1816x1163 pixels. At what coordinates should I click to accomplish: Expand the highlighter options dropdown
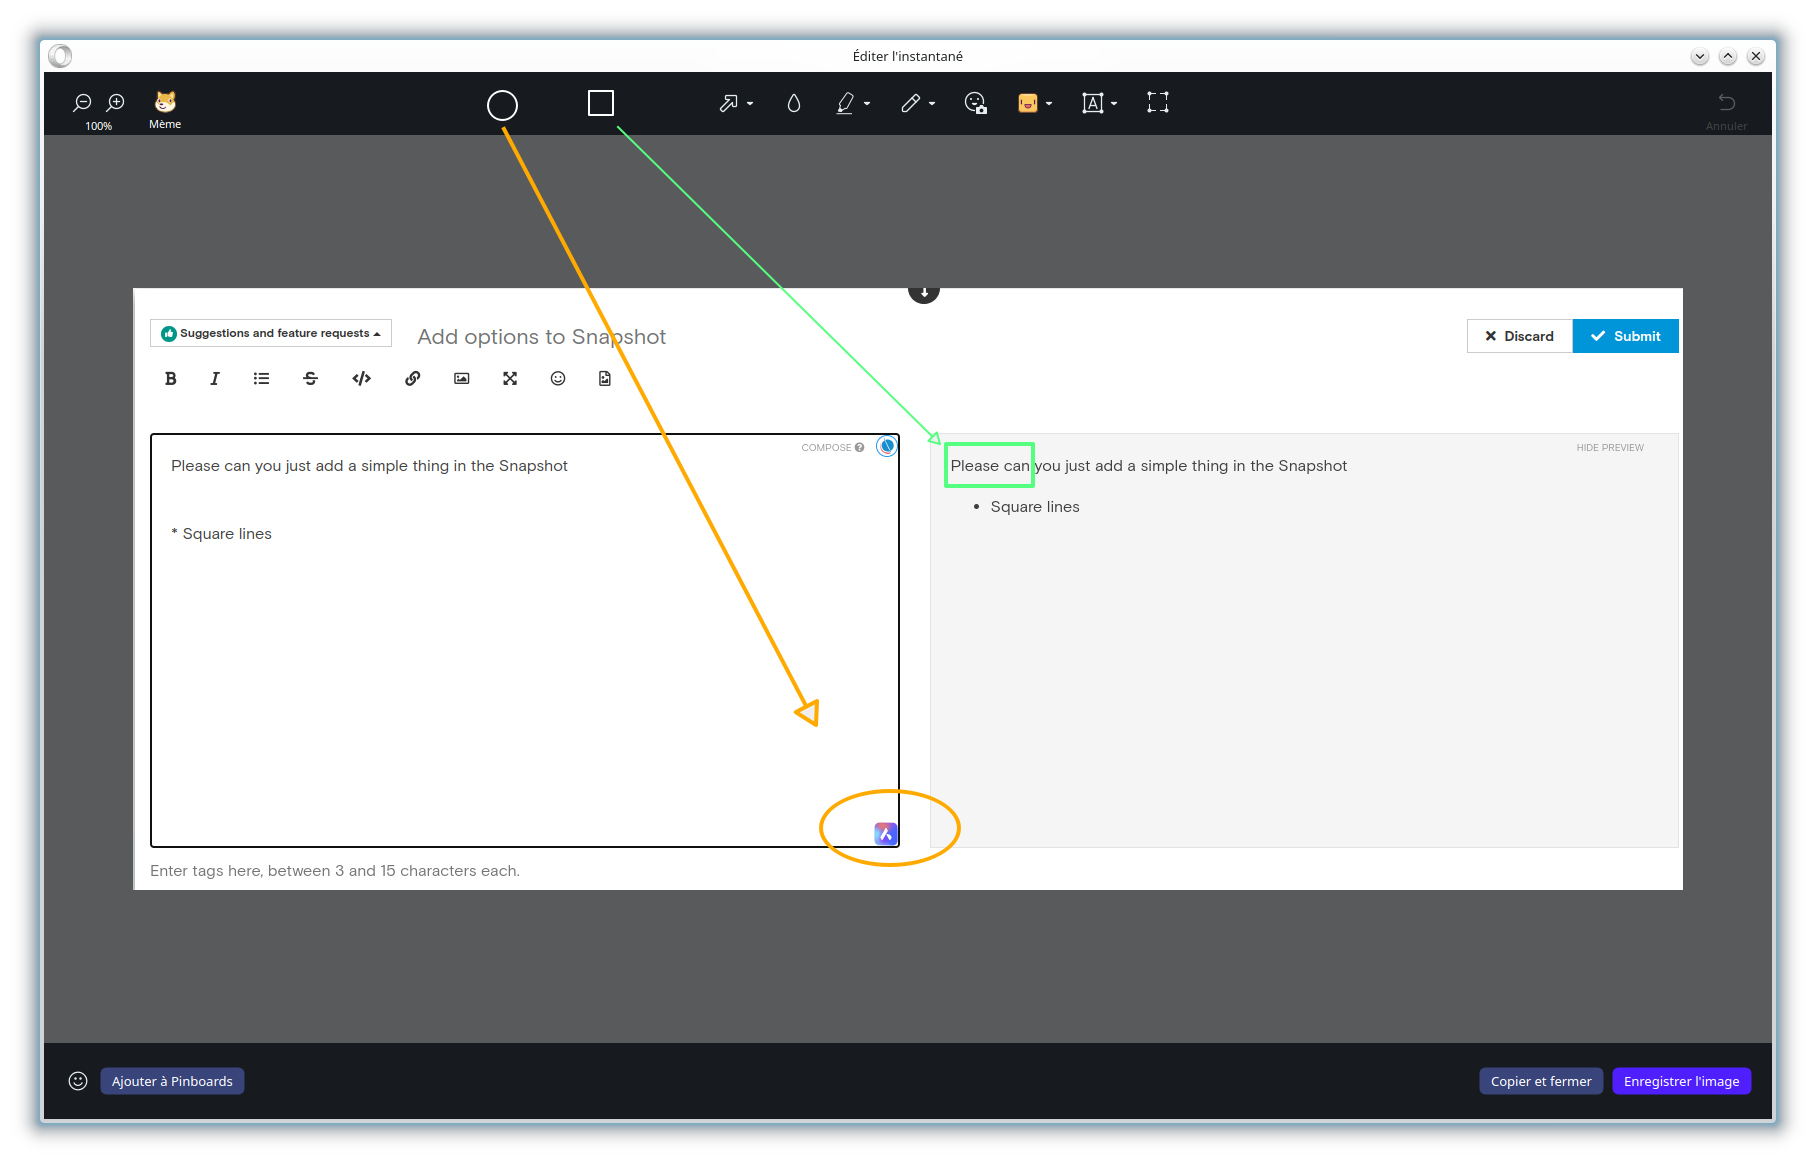tap(867, 104)
